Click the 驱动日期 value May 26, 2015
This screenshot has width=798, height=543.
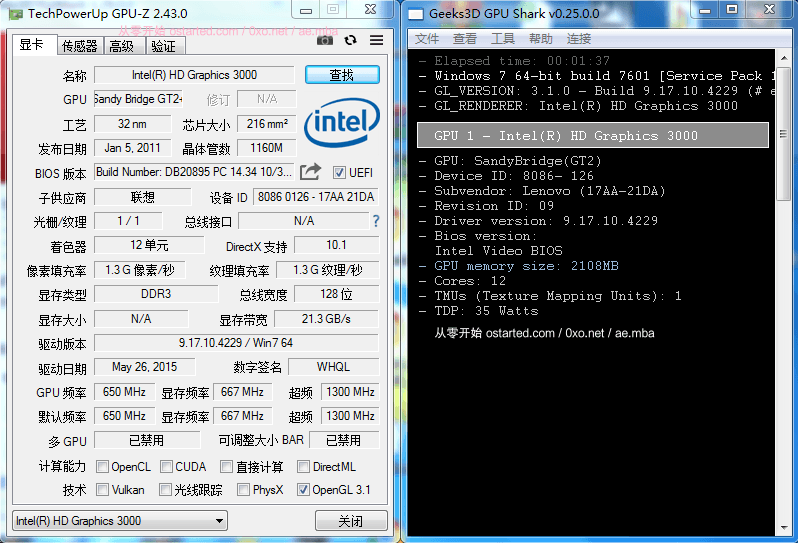coord(145,367)
